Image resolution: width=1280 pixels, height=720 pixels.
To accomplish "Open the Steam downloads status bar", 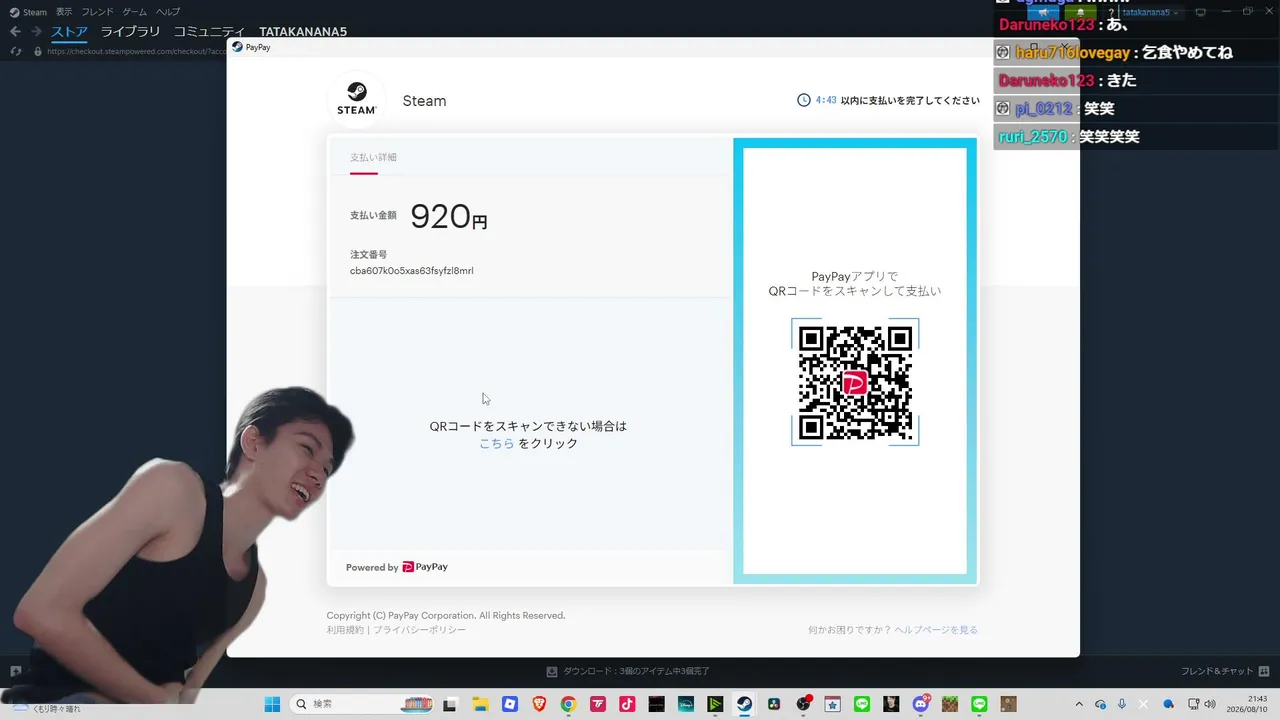I will click(x=628, y=671).
